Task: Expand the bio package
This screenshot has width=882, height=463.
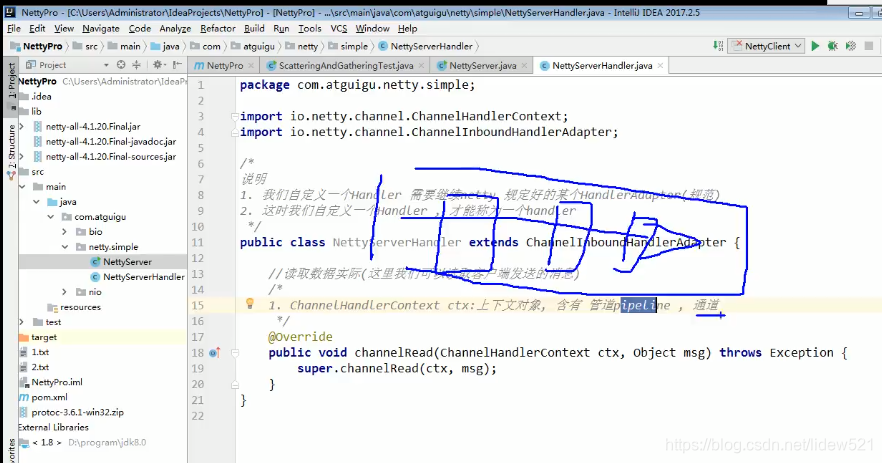Action: (64, 232)
